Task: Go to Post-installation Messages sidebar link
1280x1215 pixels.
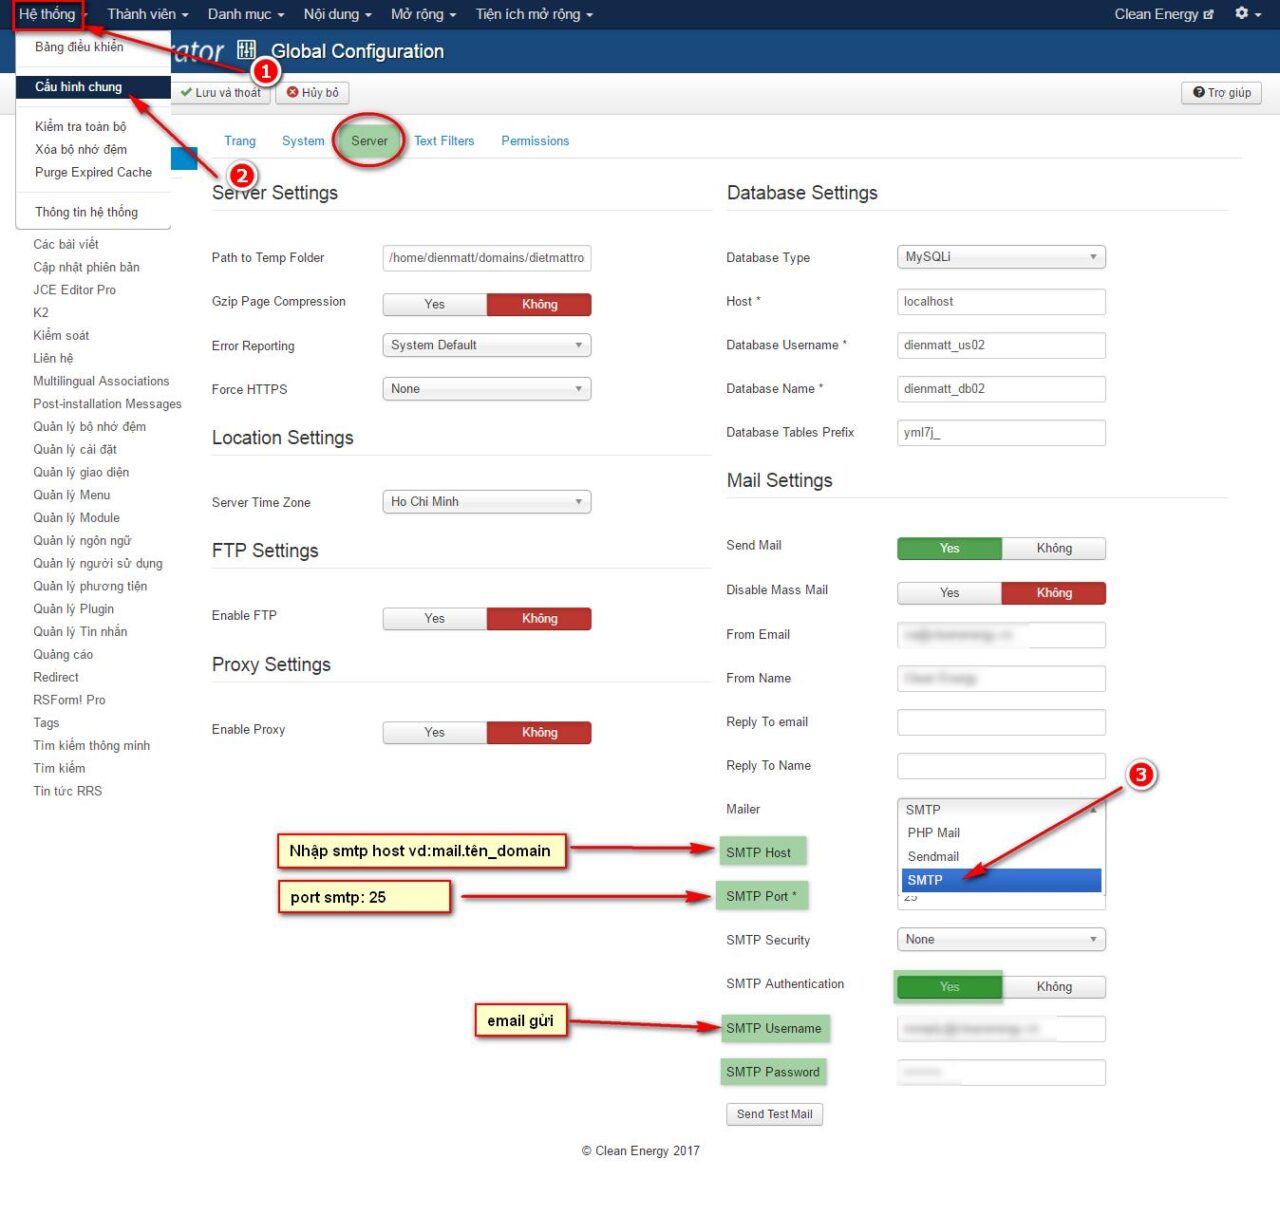Action: [108, 404]
